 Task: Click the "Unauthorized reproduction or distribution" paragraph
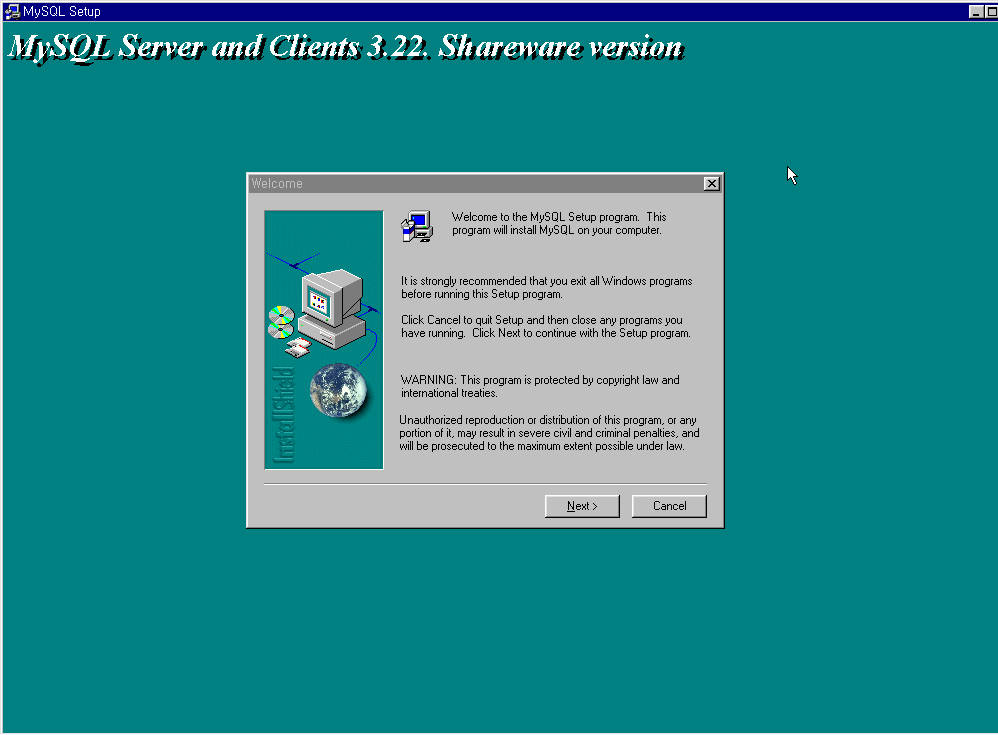click(549, 433)
